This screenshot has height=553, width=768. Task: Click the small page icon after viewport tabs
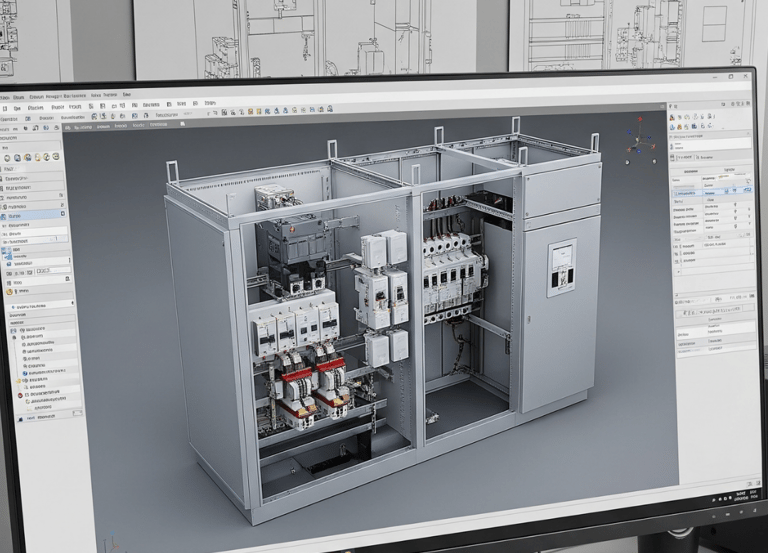pyautogui.click(x=183, y=124)
